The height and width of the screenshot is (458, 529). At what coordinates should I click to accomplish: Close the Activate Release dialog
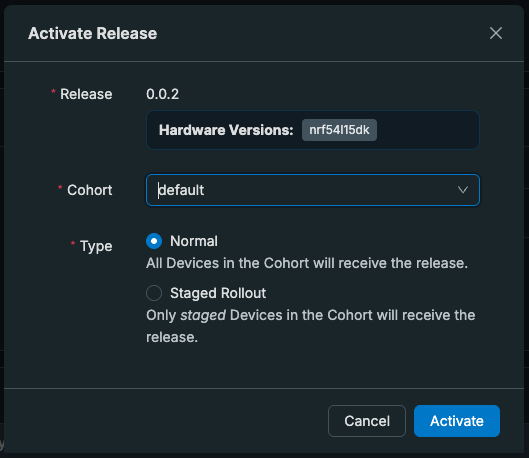click(496, 33)
